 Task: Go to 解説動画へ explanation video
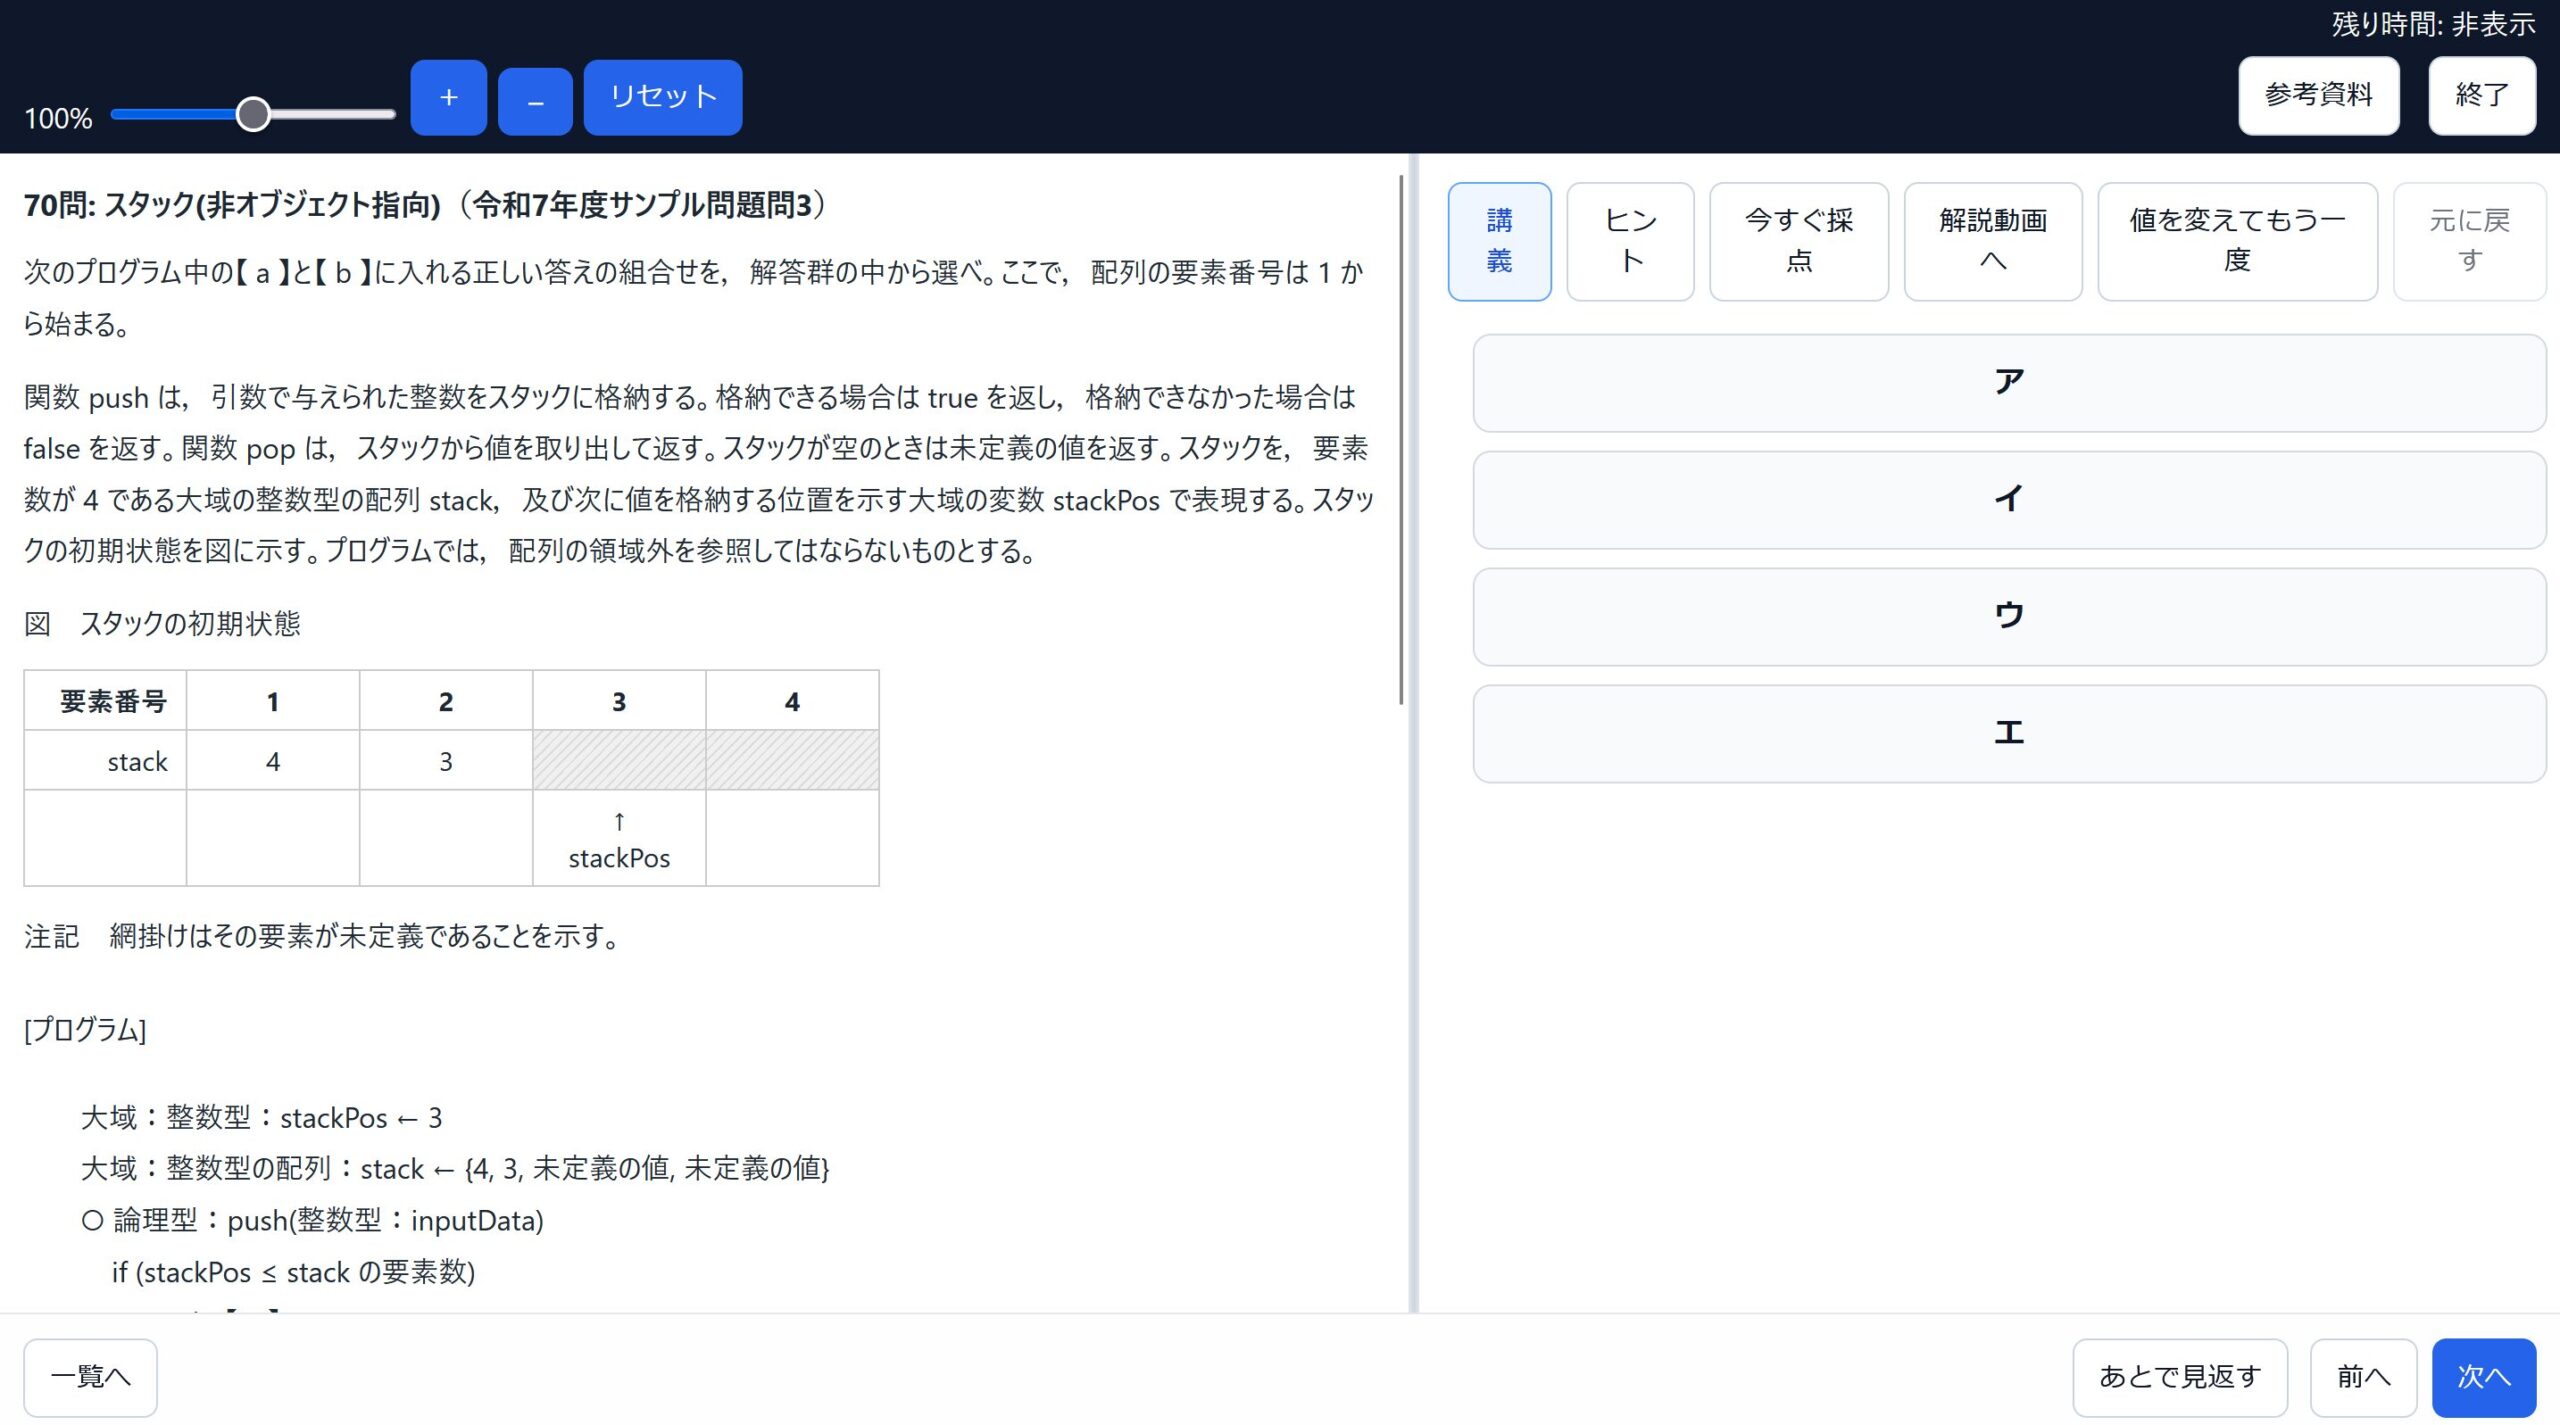[x=1992, y=241]
